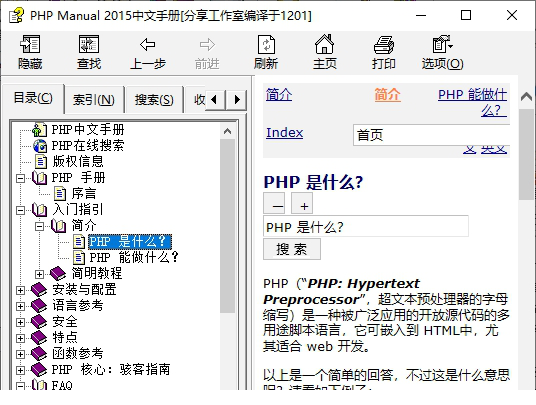Open the 主页 (Home) house icon
536x405 pixels.
tap(324, 44)
